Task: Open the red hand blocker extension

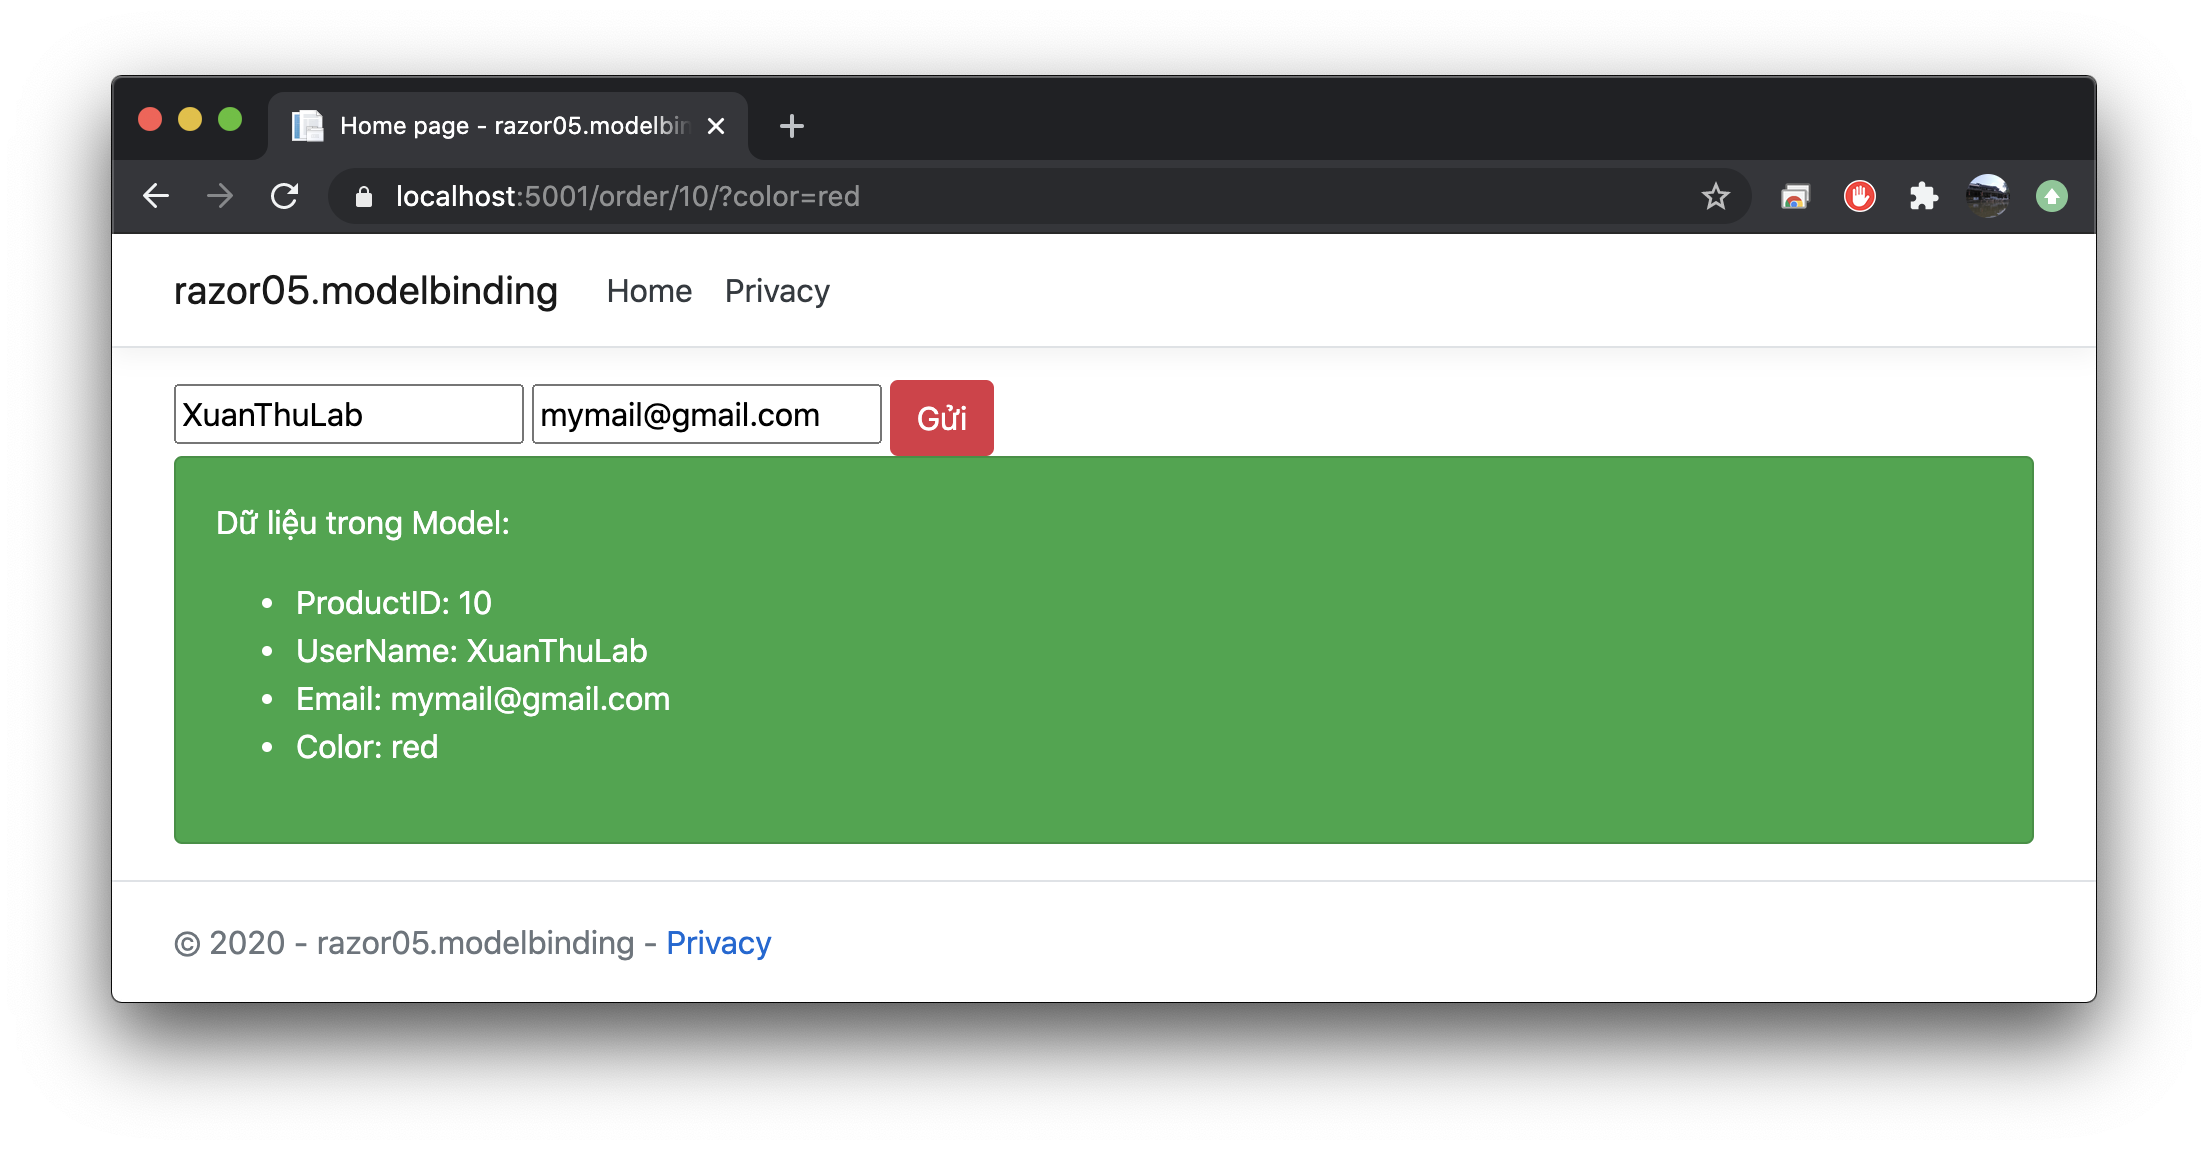Action: click(1859, 196)
